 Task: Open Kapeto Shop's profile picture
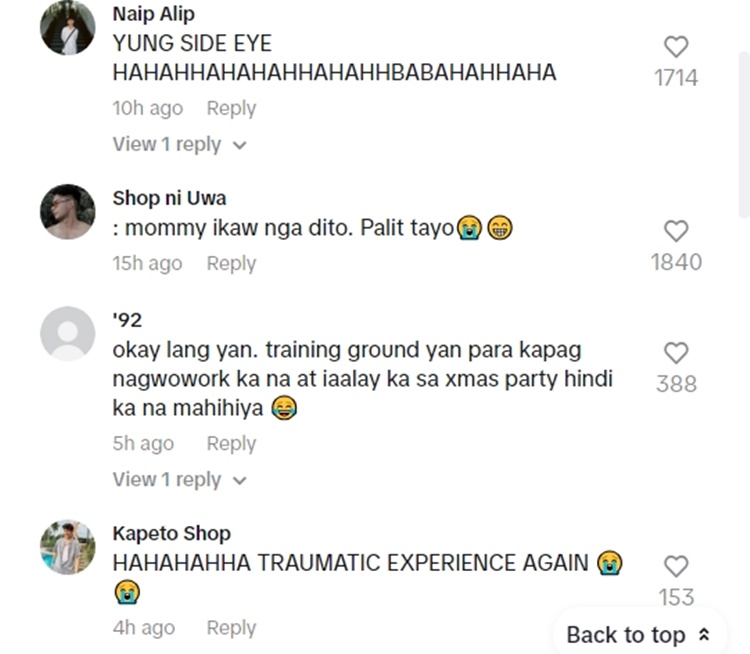tap(67, 547)
